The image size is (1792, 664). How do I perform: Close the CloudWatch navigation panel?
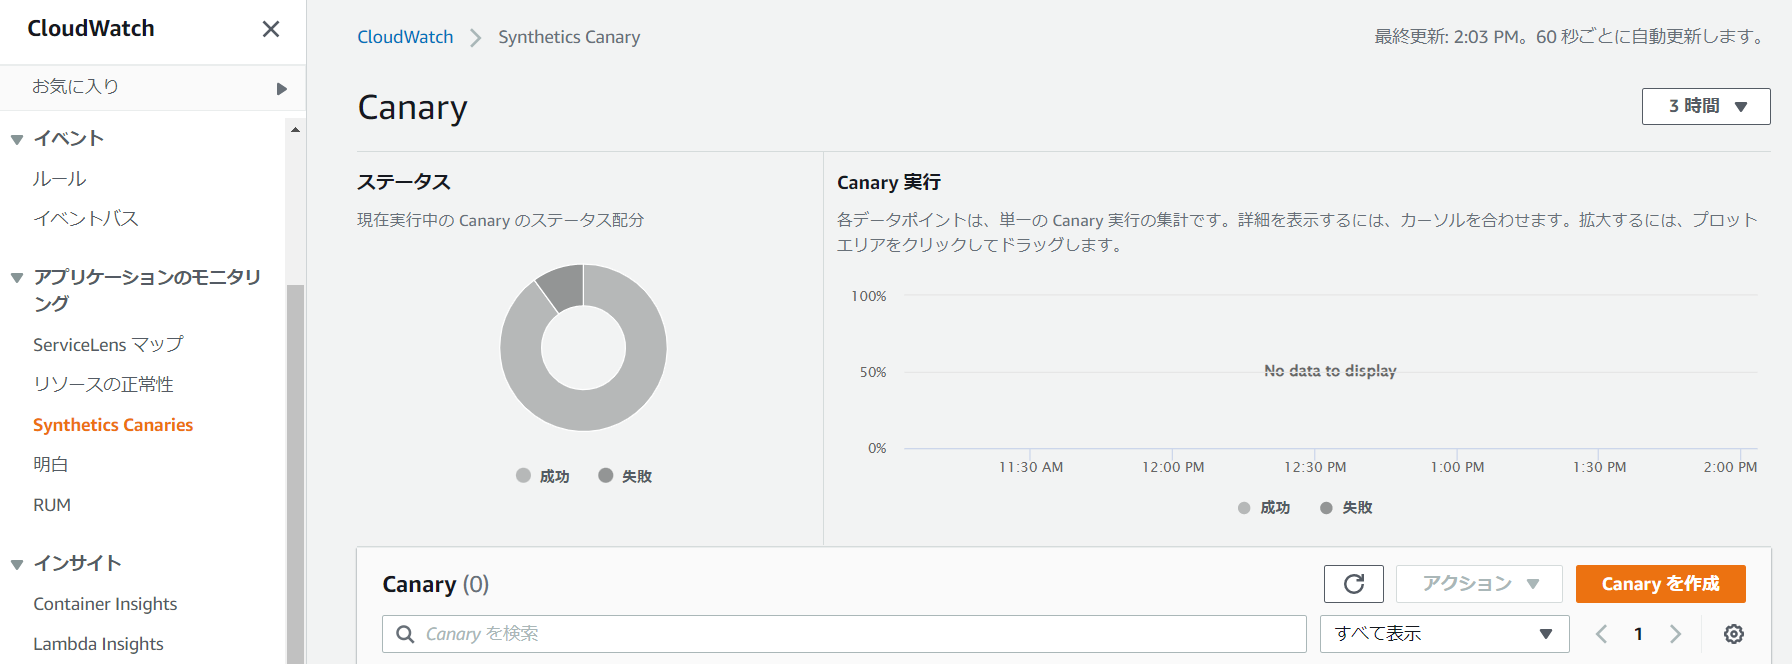270,29
